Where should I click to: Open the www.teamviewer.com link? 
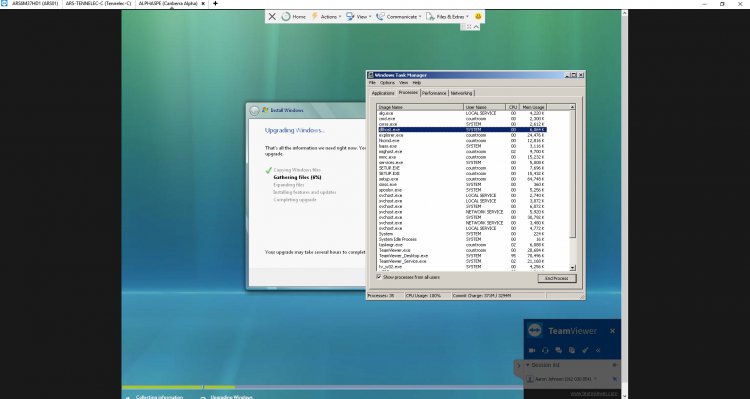[594, 394]
